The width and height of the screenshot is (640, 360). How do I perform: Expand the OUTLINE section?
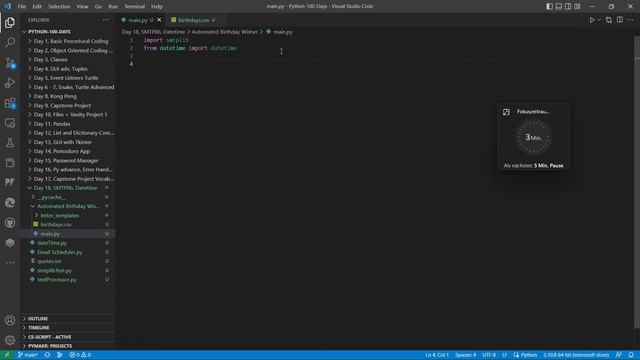(68, 318)
